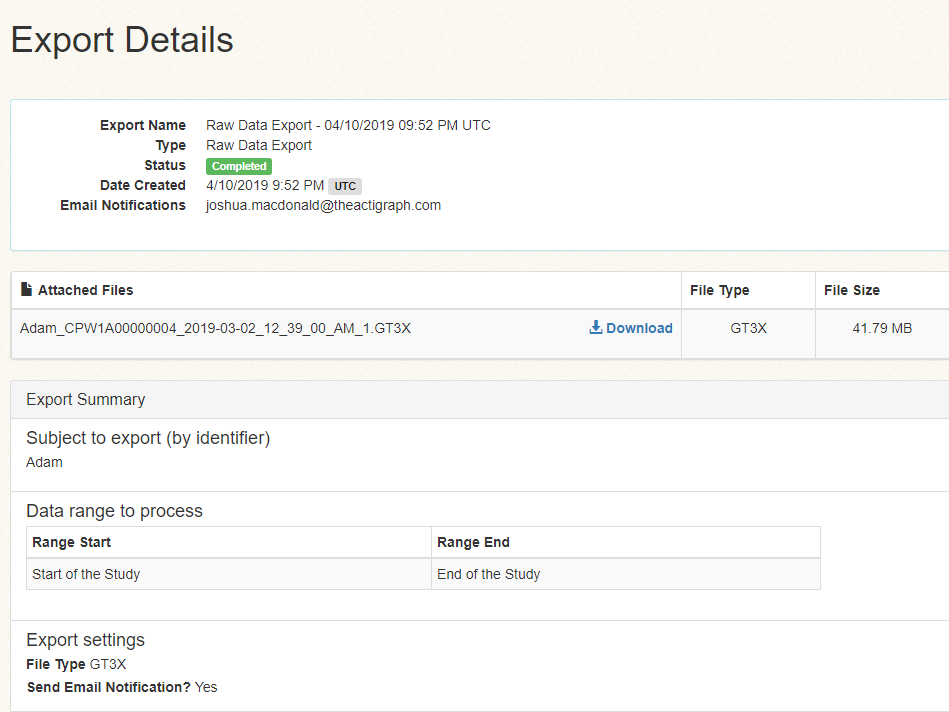Viewport: 949px width, 712px height.
Task: Click the Export Details page heading
Action: click(122, 40)
